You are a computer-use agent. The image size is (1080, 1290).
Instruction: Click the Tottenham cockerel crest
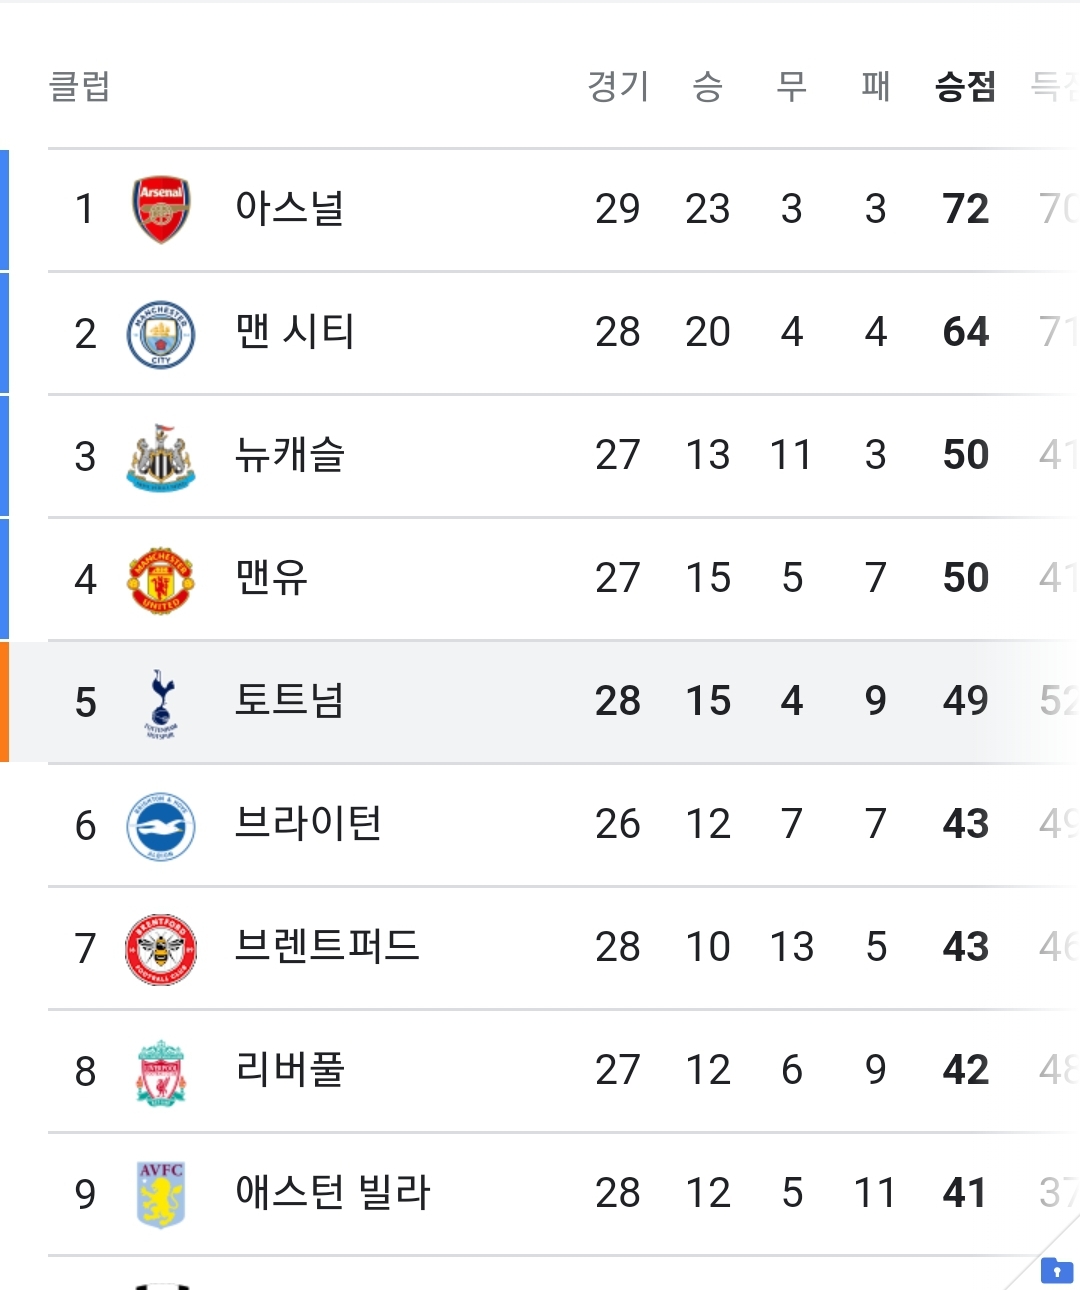161,703
